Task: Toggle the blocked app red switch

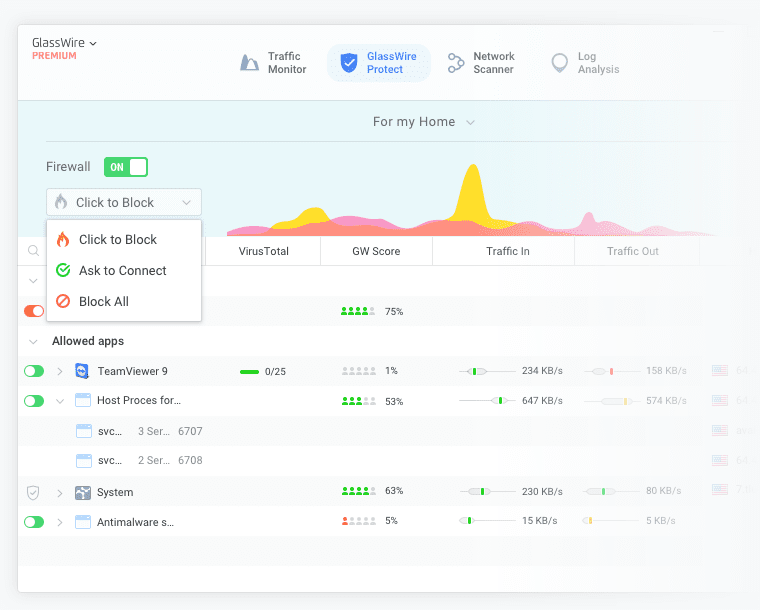Action: pos(34,311)
